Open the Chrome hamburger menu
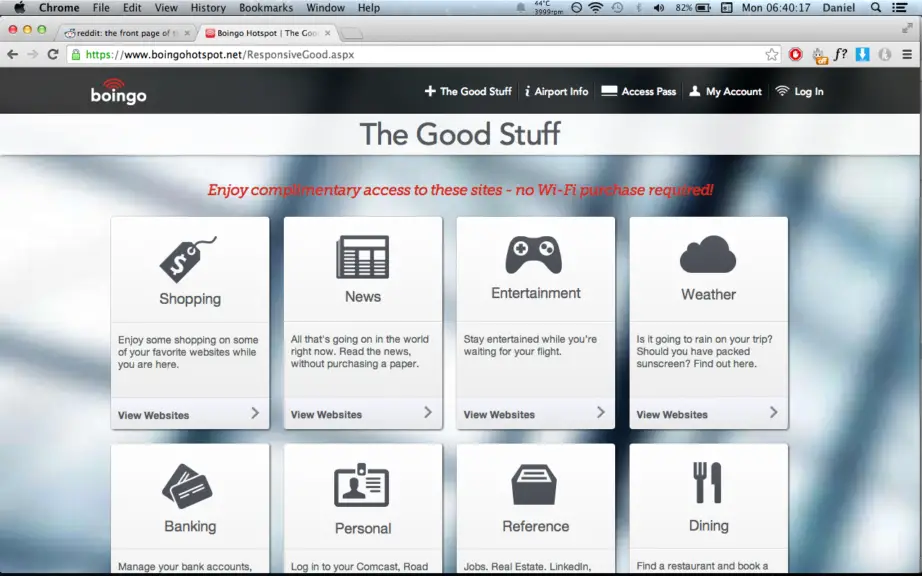 tap(907, 55)
